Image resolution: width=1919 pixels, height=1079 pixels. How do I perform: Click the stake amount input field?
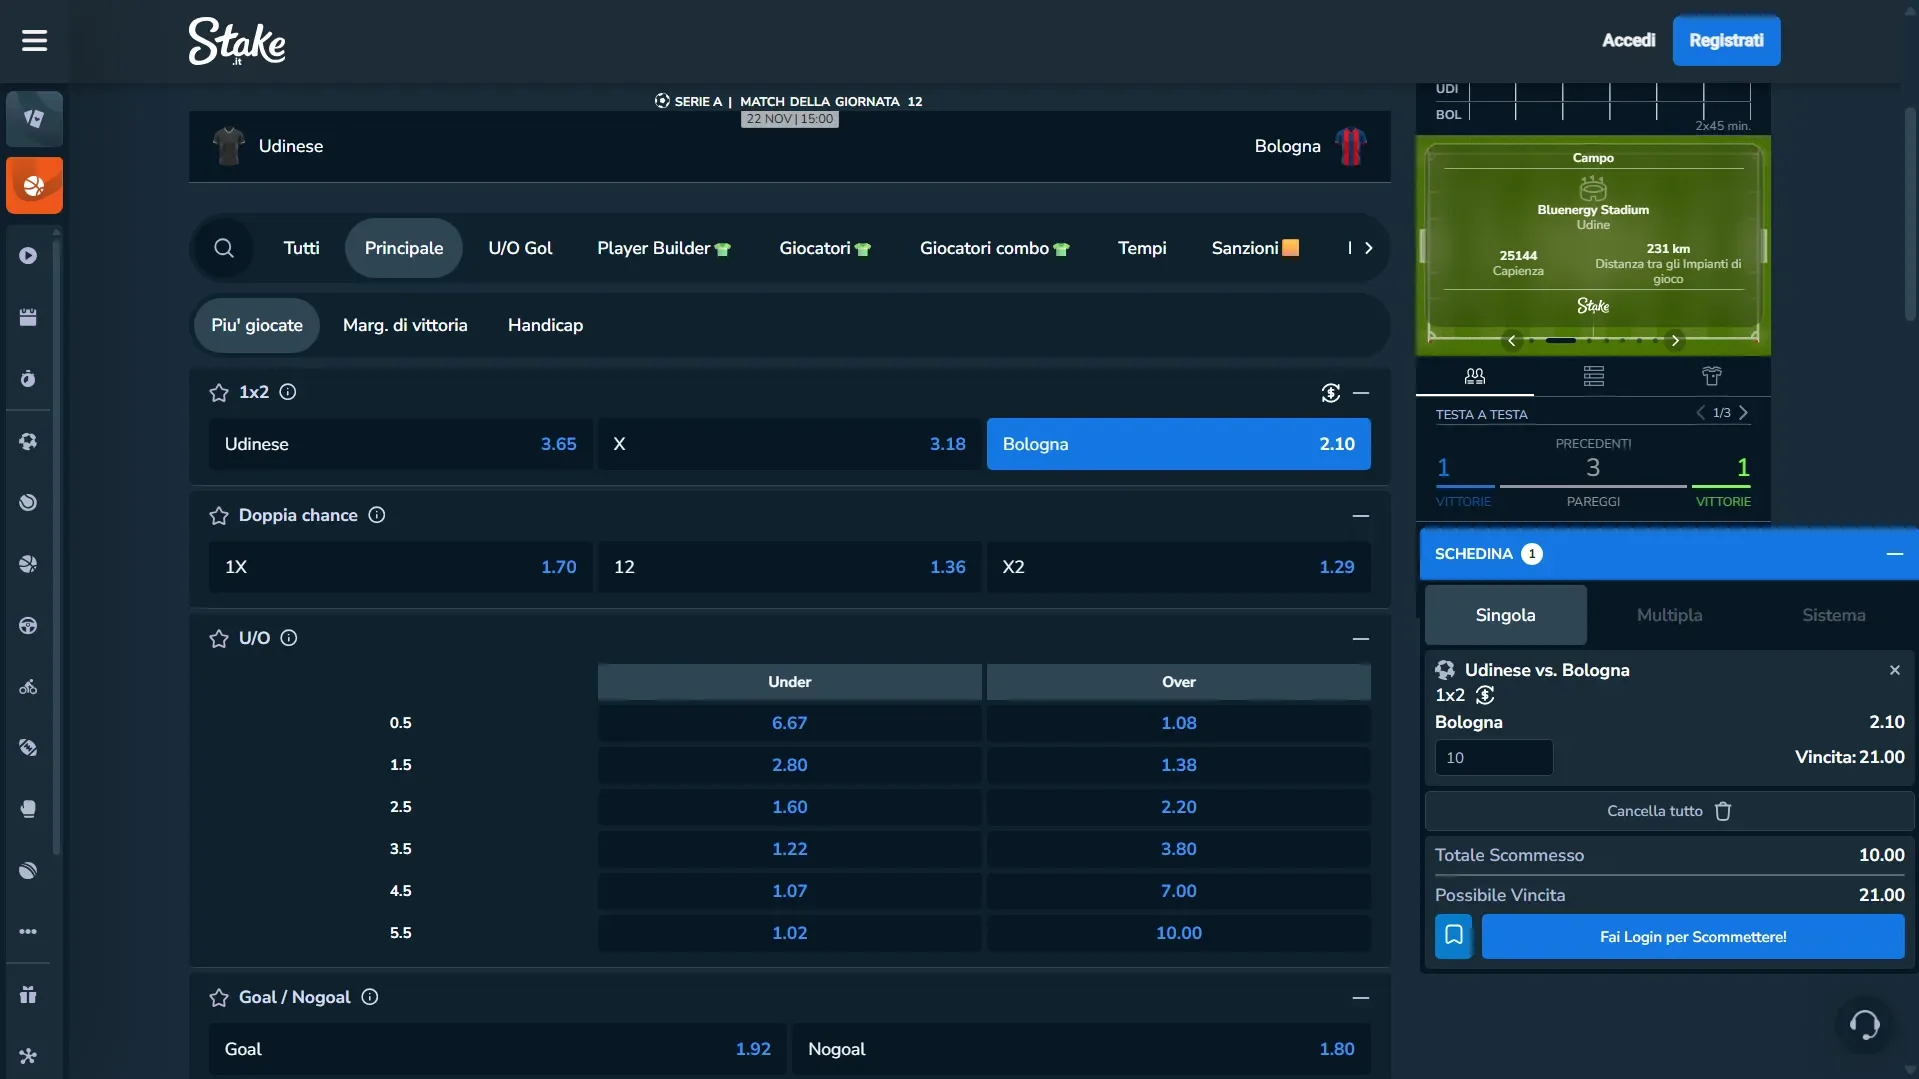[1493, 758]
